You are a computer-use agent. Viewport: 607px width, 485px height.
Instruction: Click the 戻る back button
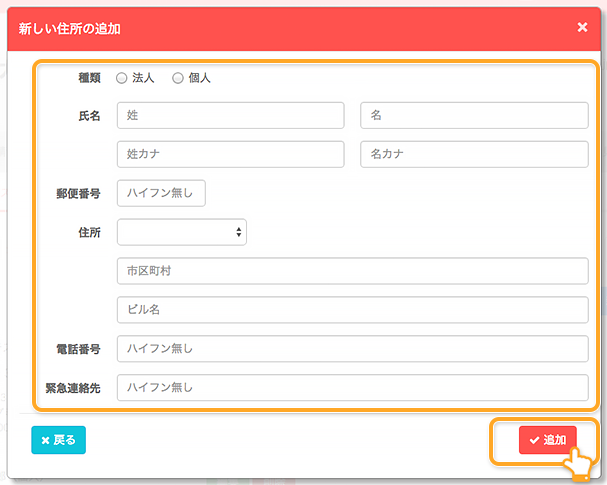(58, 440)
